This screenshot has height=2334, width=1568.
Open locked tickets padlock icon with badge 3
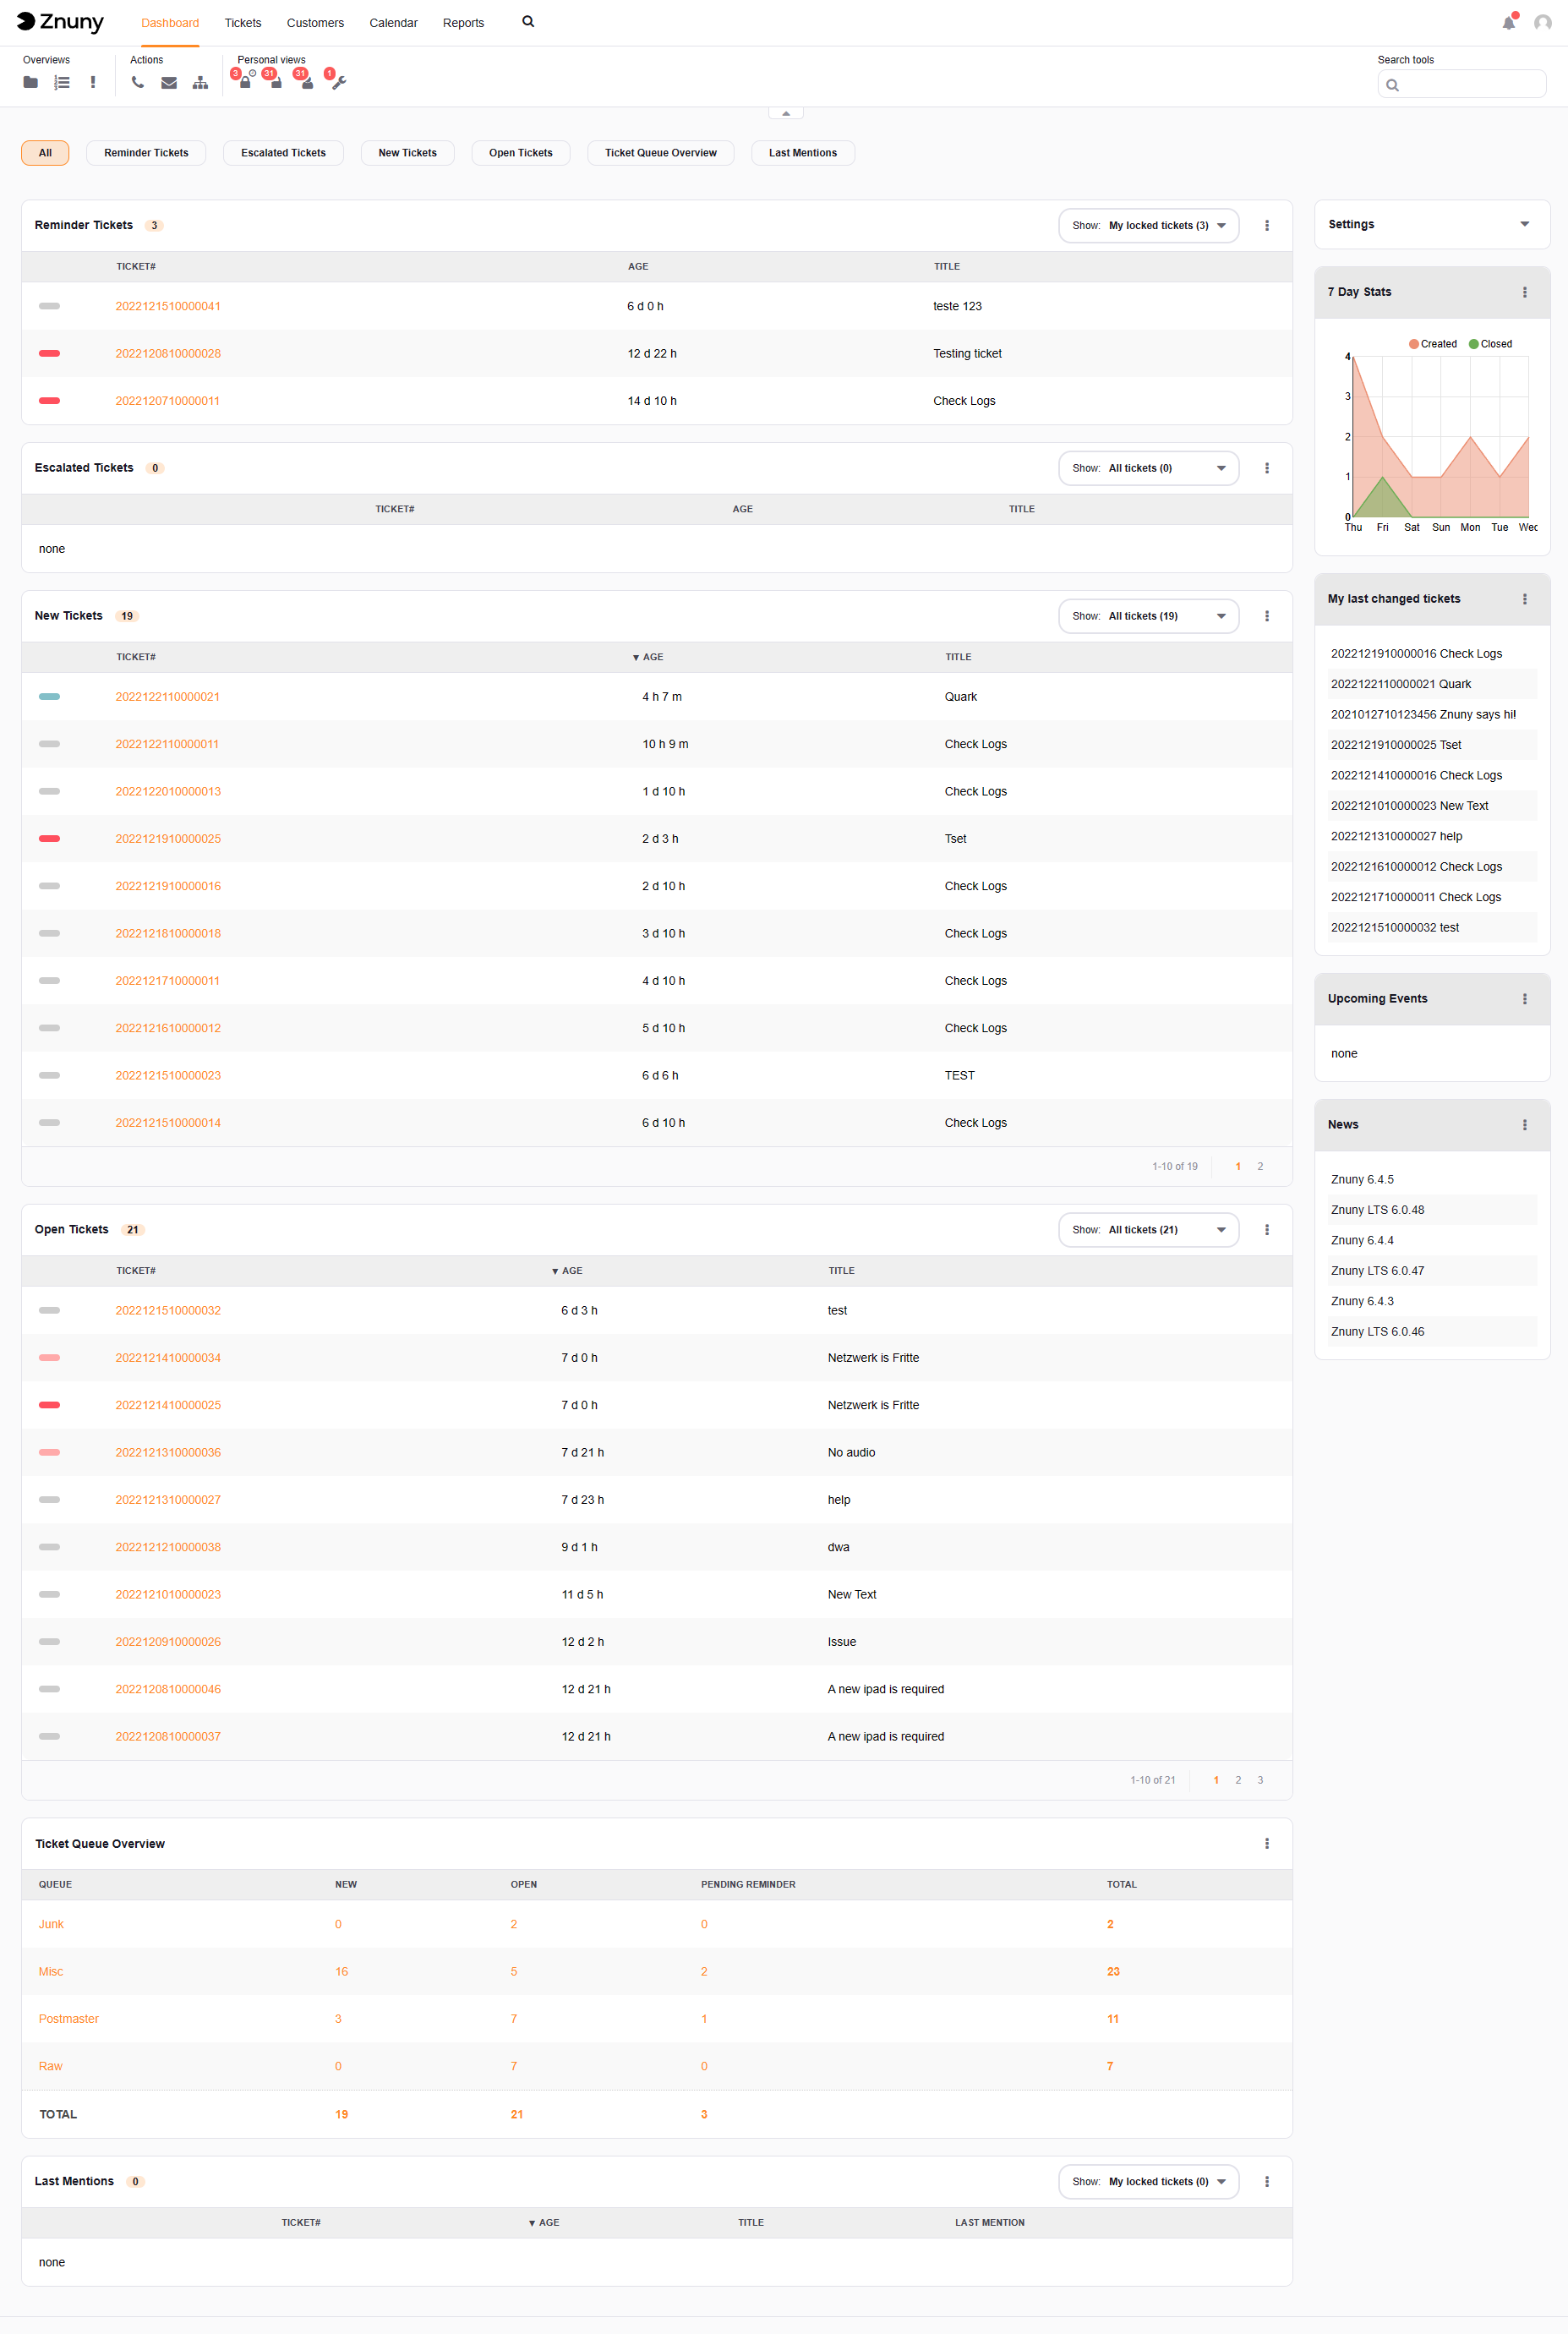[x=245, y=82]
